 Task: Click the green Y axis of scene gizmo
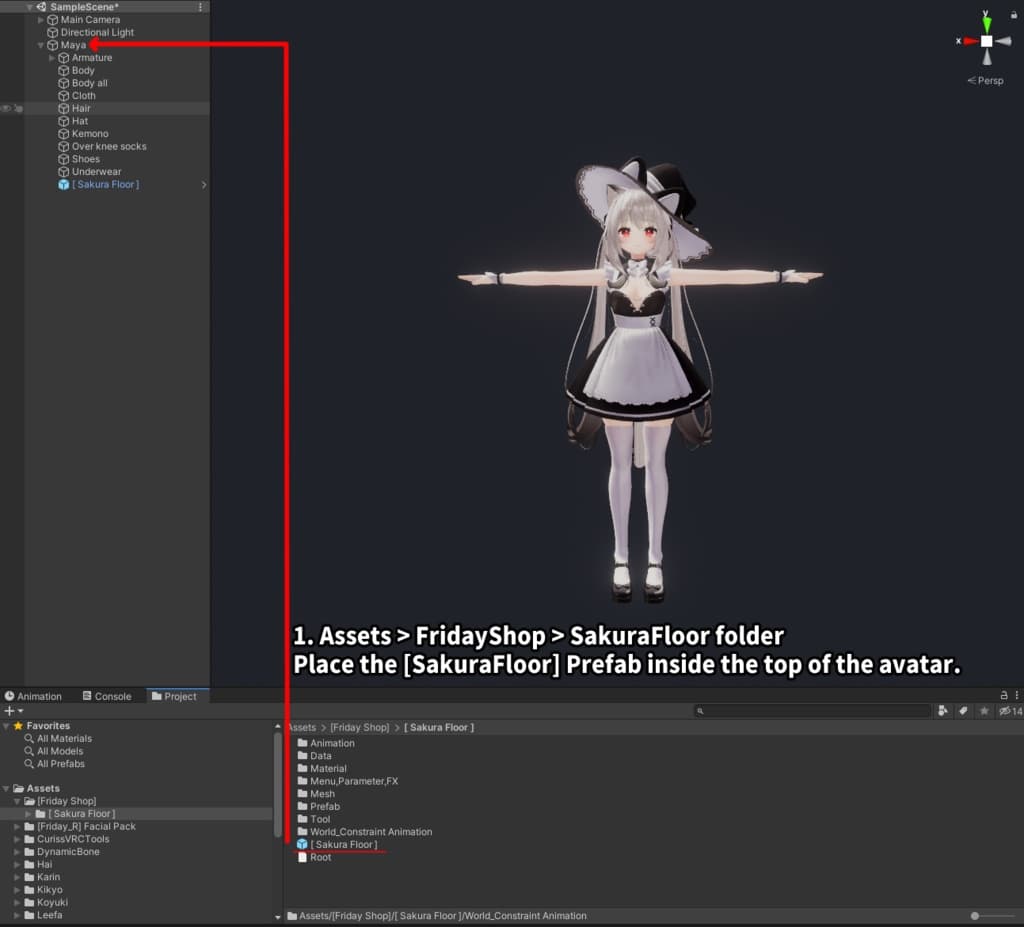point(986,24)
